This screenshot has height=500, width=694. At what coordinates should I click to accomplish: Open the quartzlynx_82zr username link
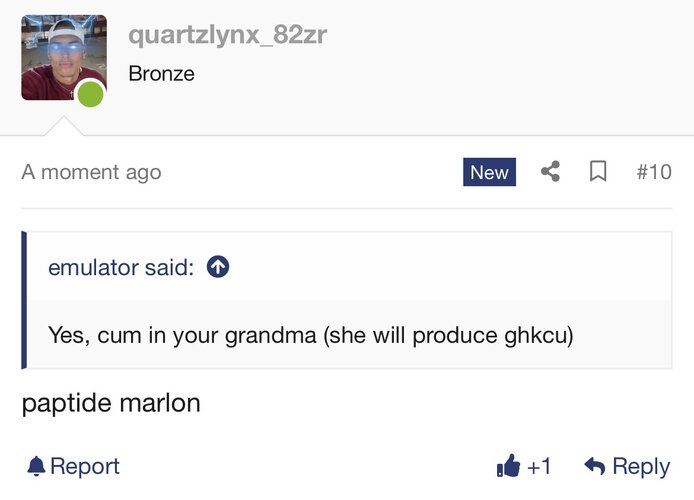(227, 35)
